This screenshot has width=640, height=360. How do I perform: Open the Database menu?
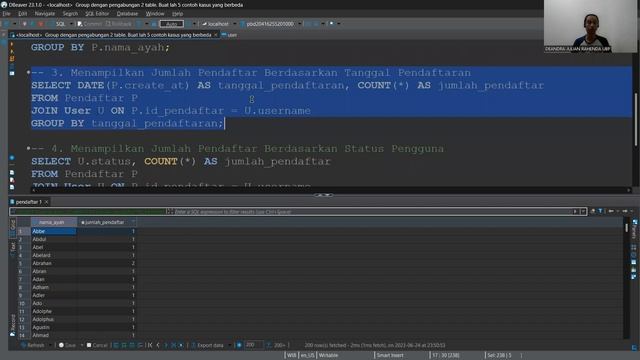coord(127,13)
